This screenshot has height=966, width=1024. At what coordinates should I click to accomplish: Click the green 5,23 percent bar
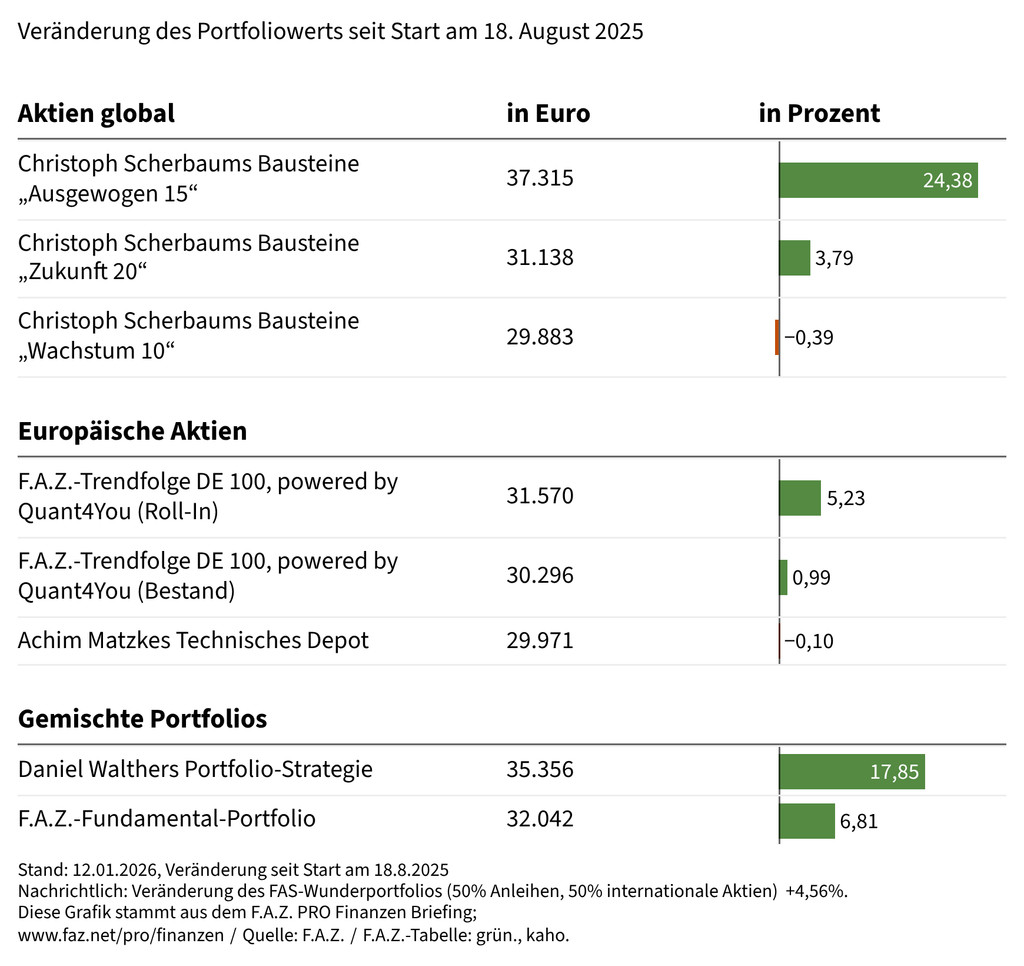click(x=799, y=498)
